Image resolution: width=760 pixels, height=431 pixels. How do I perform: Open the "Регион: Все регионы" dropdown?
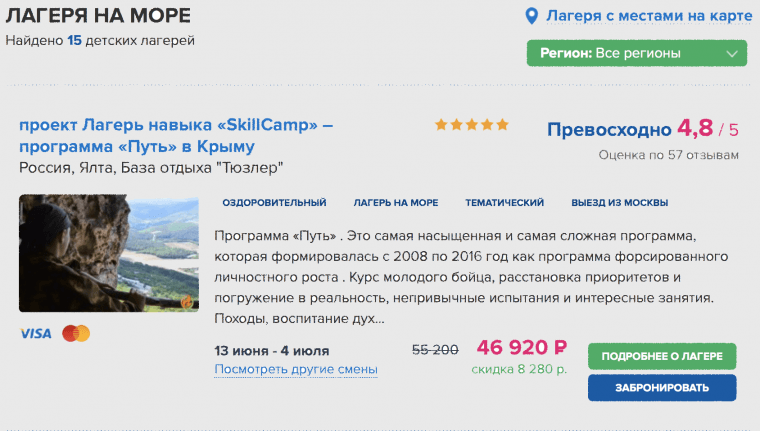pos(636,53)
